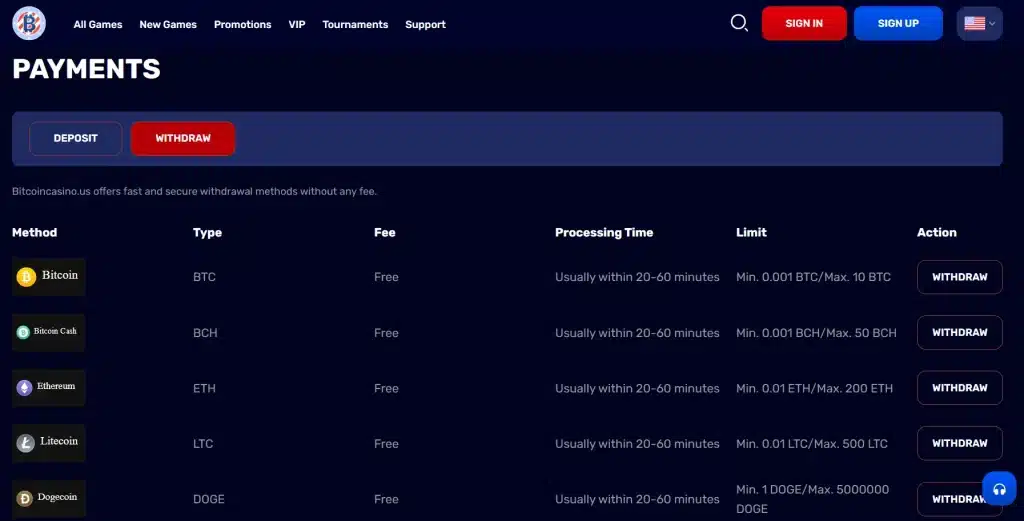The width and height of the screenshot is (1024, 521).
Task: Withdraw using the Litecoin row button
Action: (x=959, y=443)
